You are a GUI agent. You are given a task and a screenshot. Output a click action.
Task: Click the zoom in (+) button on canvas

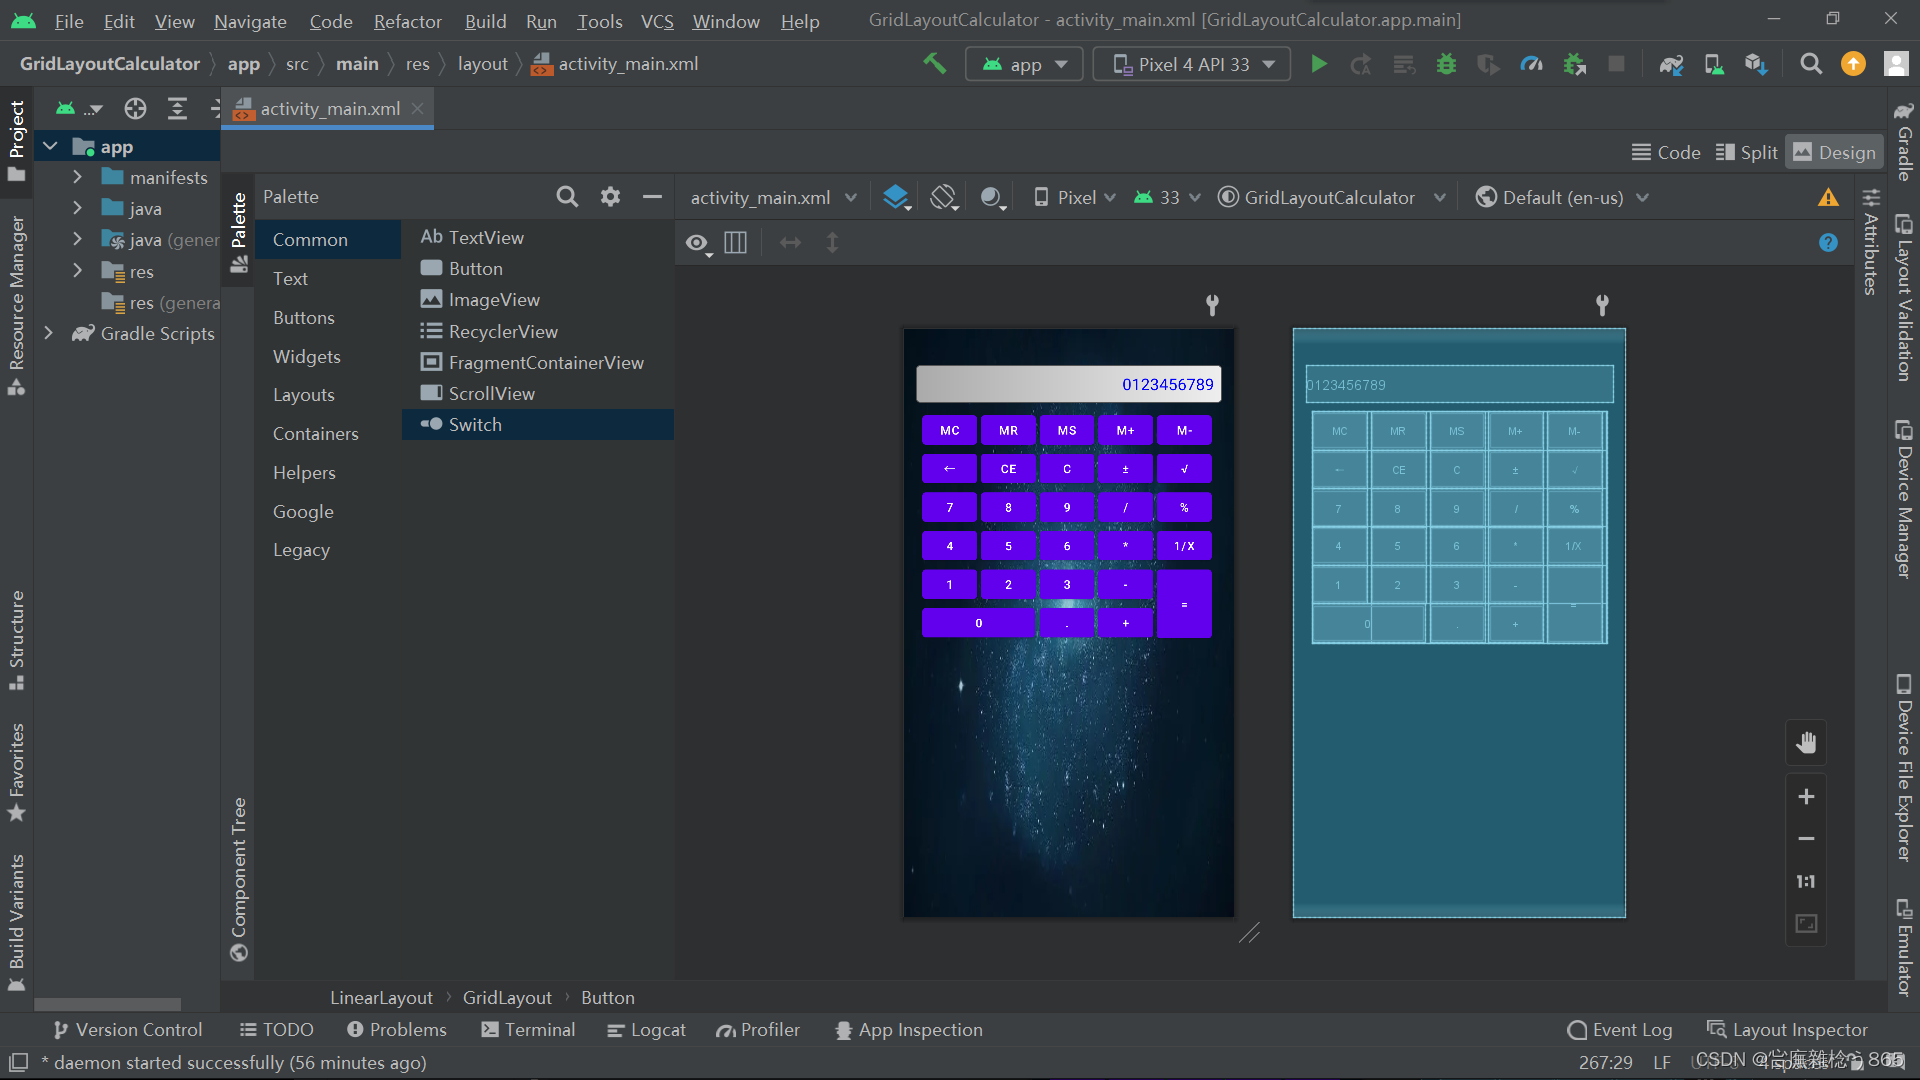click(1805, 794)
